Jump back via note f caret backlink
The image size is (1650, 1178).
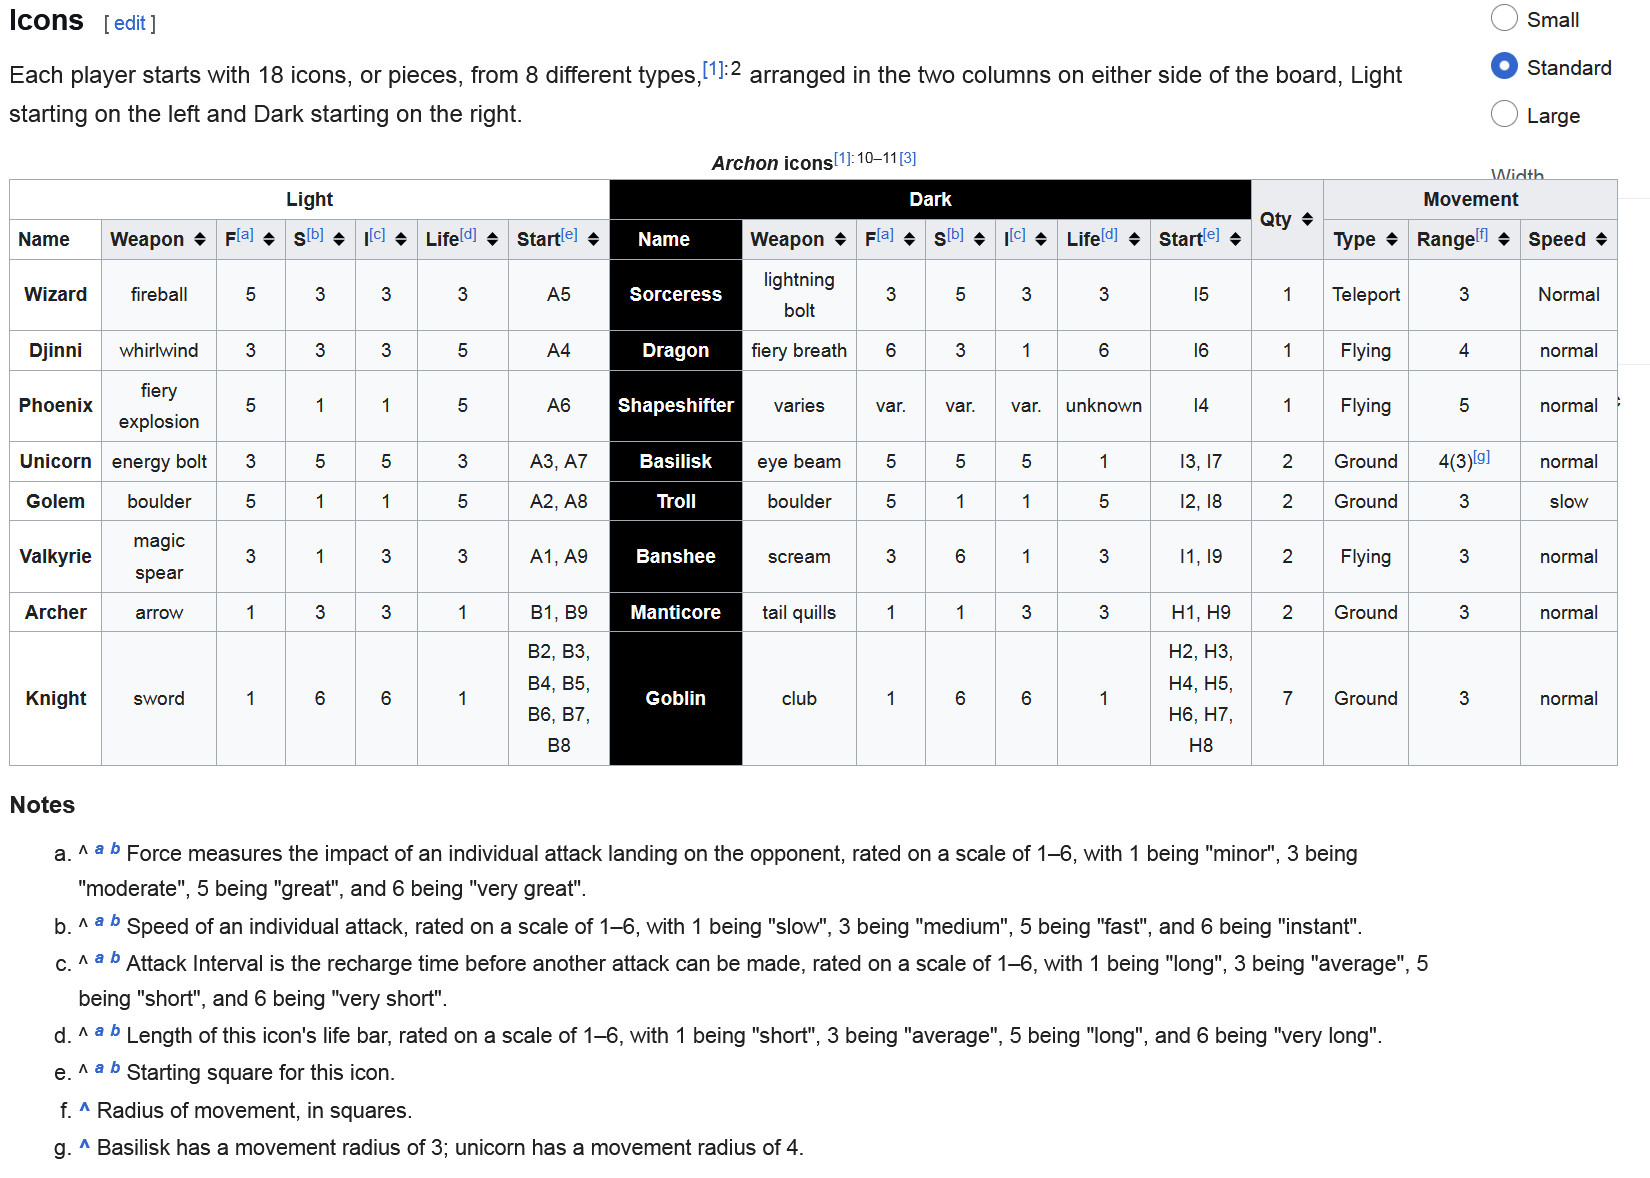click(84, 1109)
